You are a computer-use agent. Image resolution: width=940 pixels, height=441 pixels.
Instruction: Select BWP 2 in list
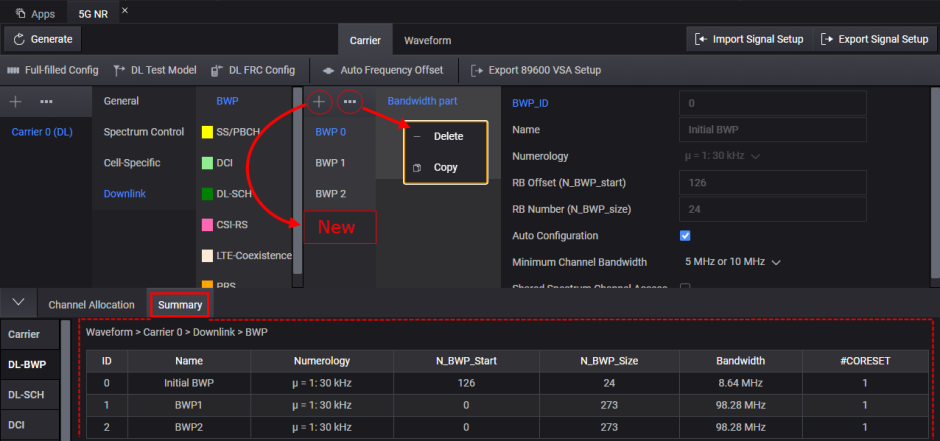331,194
